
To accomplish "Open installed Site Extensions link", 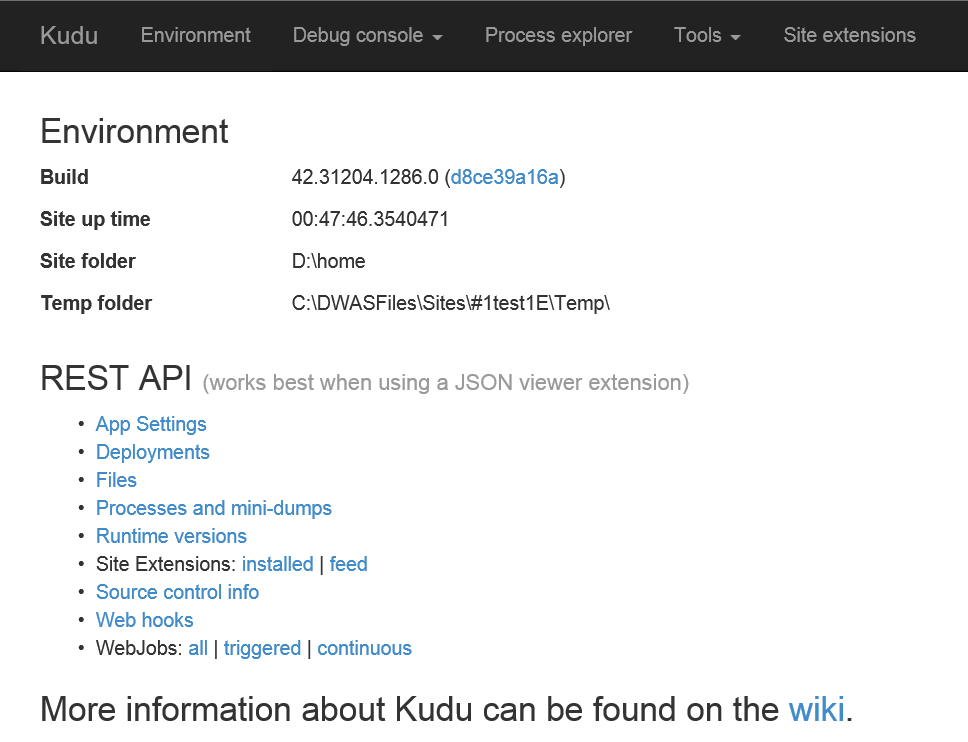I will (278, 564).
